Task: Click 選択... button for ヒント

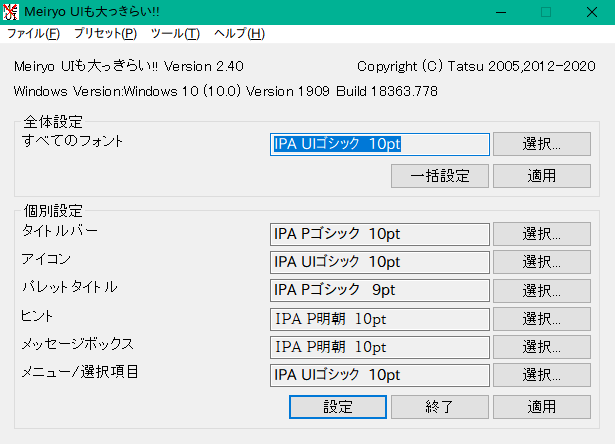Action: coord(542,318)
